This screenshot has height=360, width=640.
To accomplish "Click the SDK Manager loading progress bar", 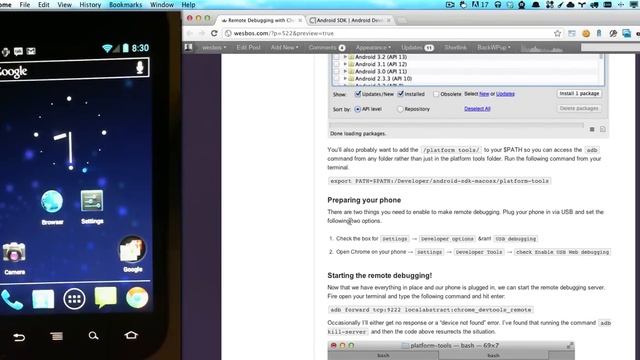I will [x=456, y=125].
